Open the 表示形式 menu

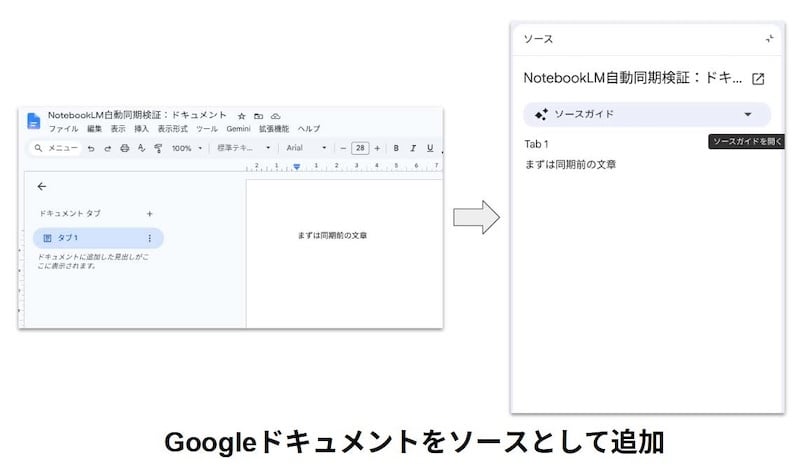172,129
